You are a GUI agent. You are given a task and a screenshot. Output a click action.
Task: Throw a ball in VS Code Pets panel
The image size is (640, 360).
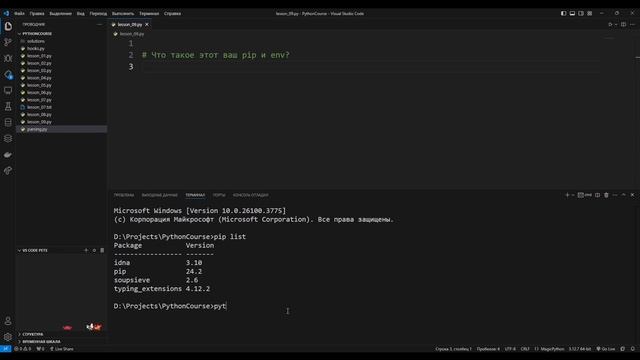94,250
